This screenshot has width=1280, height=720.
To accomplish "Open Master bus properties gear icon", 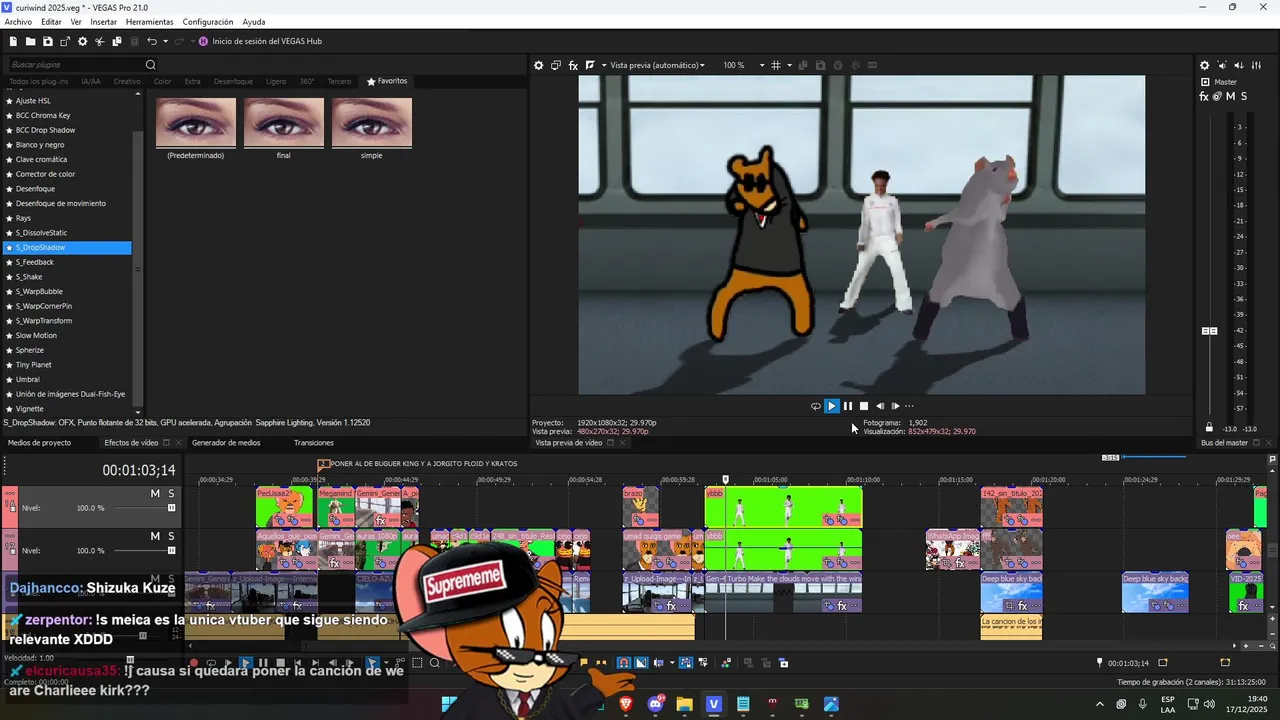I will [1204, 65].
